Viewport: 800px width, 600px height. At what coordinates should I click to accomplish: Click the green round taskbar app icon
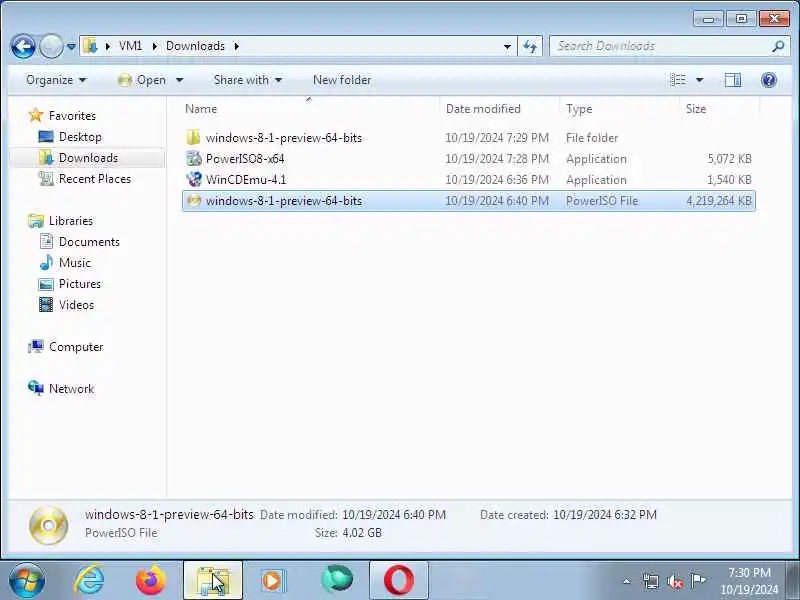(337, 580)
